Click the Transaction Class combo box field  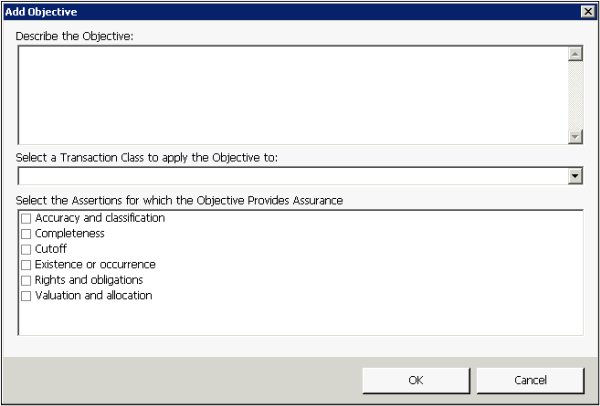(290, 176)
